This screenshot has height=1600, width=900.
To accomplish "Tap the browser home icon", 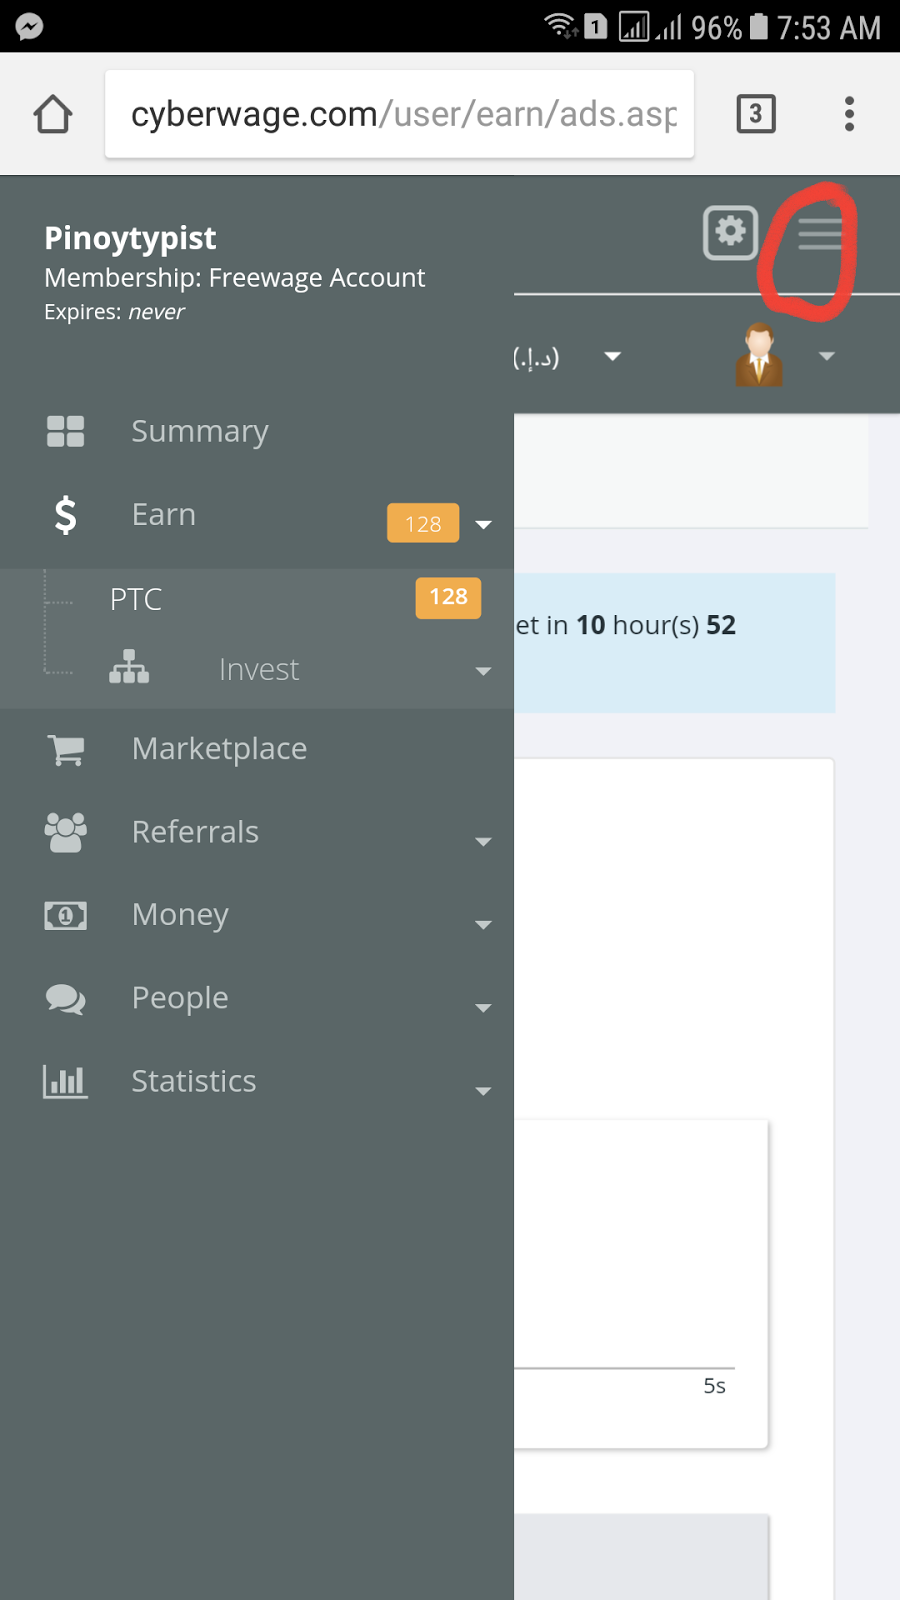I will pyautogui.click(x=53, y=114).
